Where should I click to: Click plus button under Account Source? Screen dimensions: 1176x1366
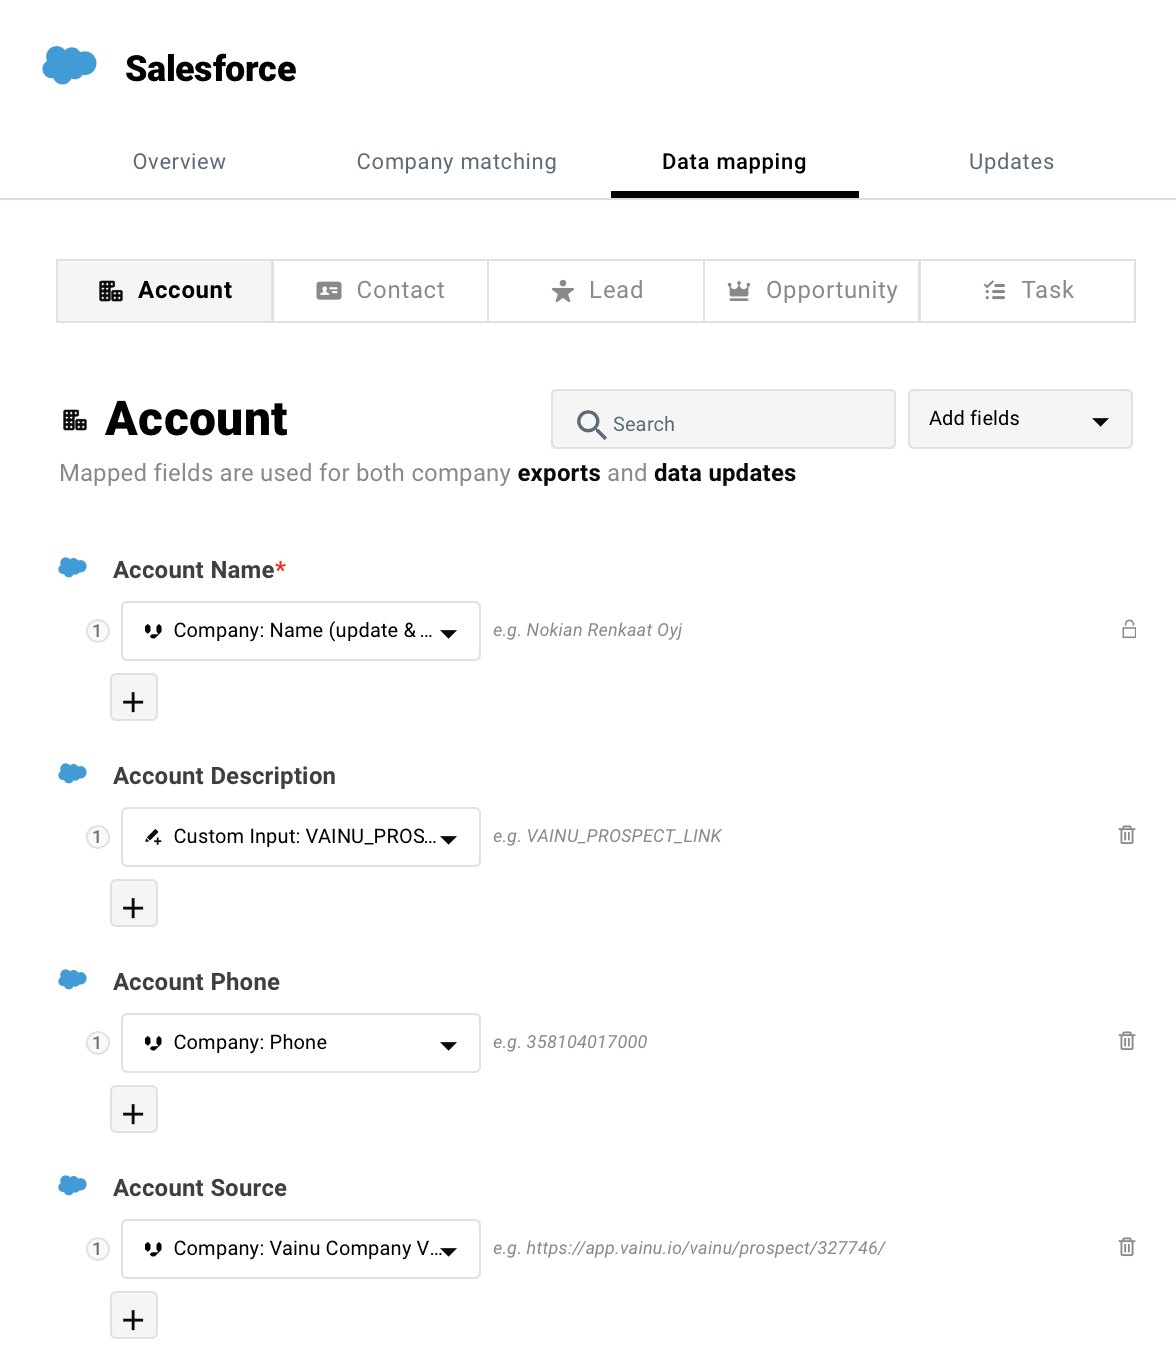tap(133, 1316)
